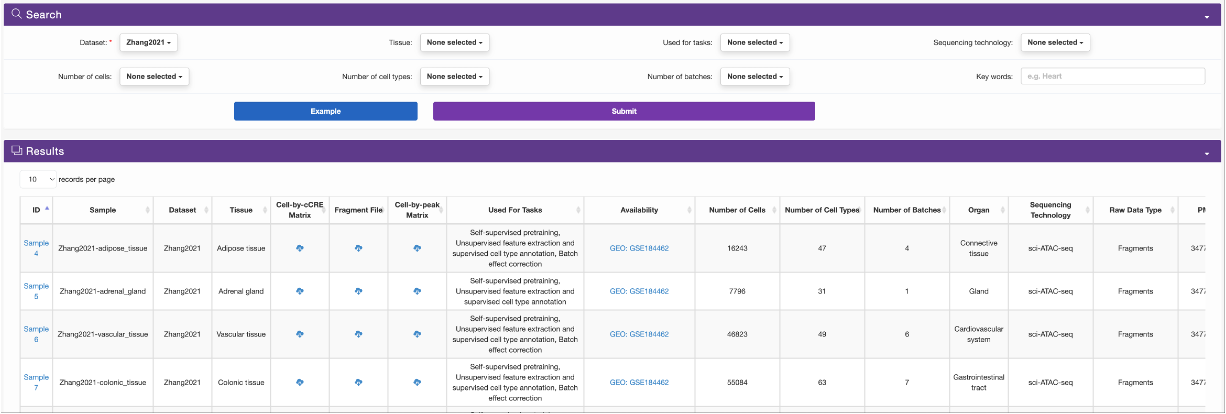The height and width of the screenshot is (414, 1226).
Task: Click the Key words input field
Action: (1112, 76)
